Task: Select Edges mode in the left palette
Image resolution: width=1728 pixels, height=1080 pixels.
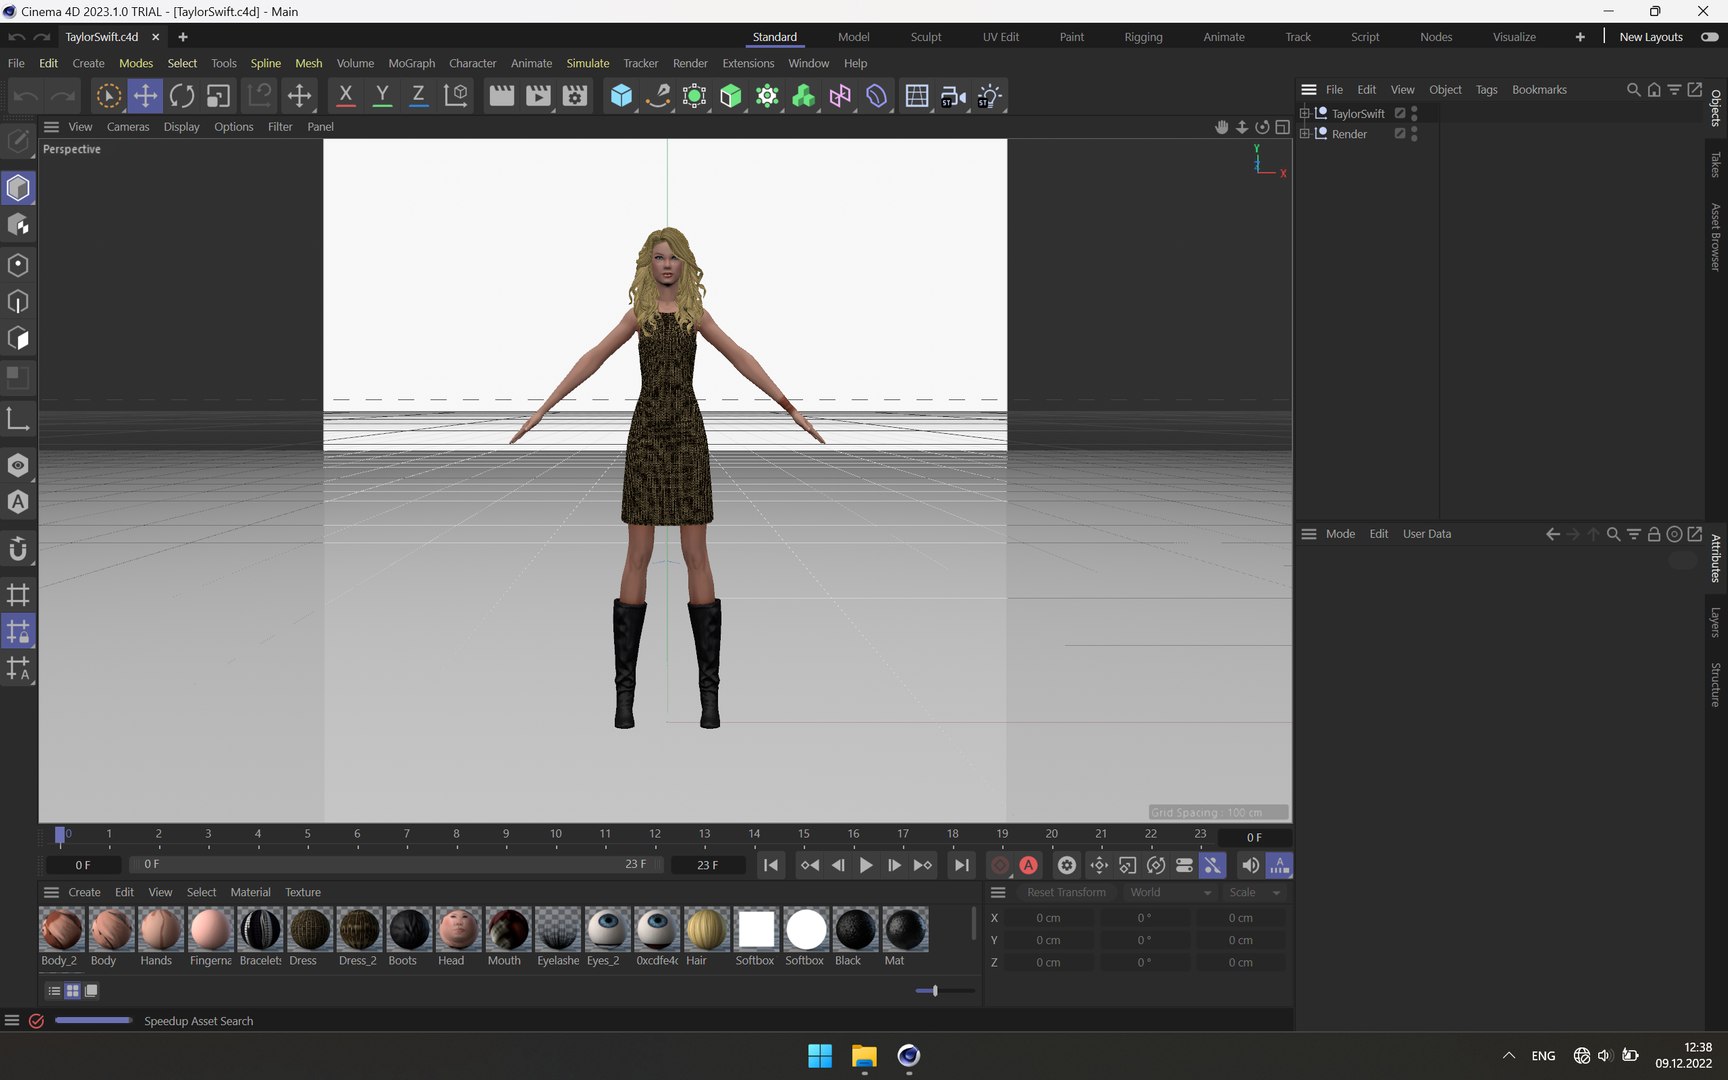Action: pos(18,302)
